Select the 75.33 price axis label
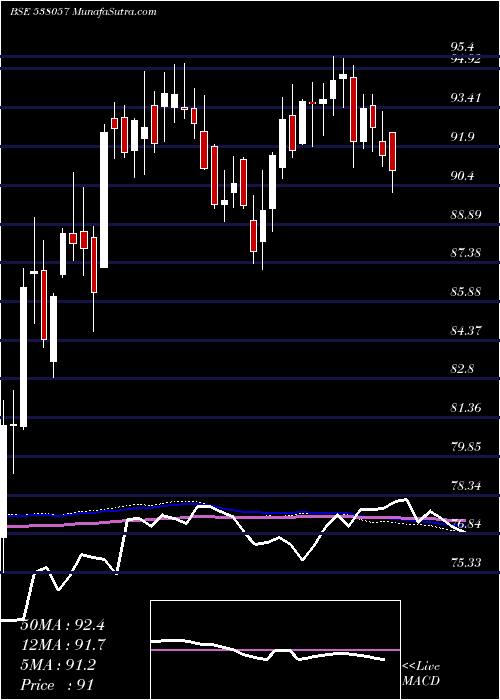Image resolution: width=500 pixels, height=700 pixels. coord(466,562)
